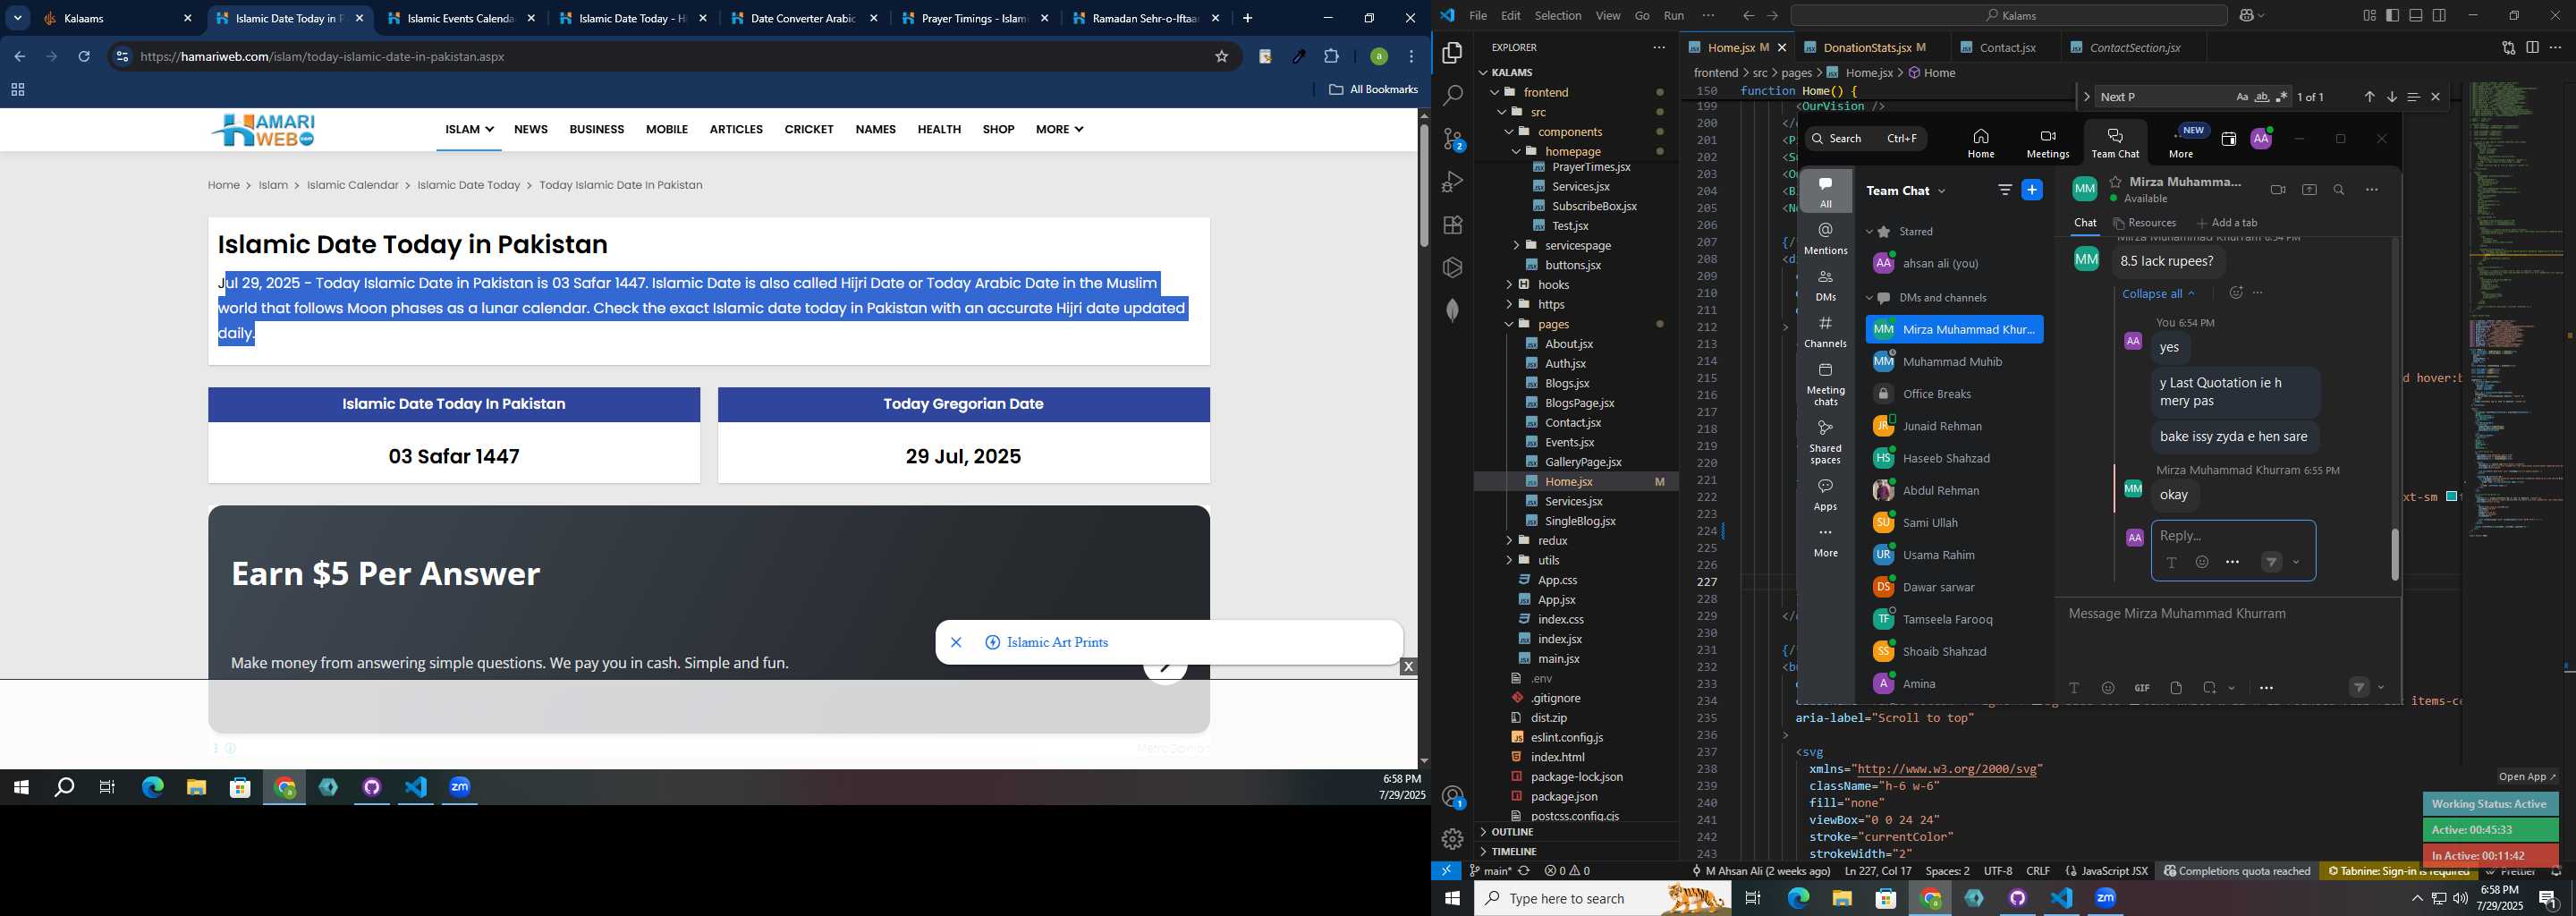Open Manage gear icon in VS Code
2576x916 pixels.
[x=1453, y=839]
